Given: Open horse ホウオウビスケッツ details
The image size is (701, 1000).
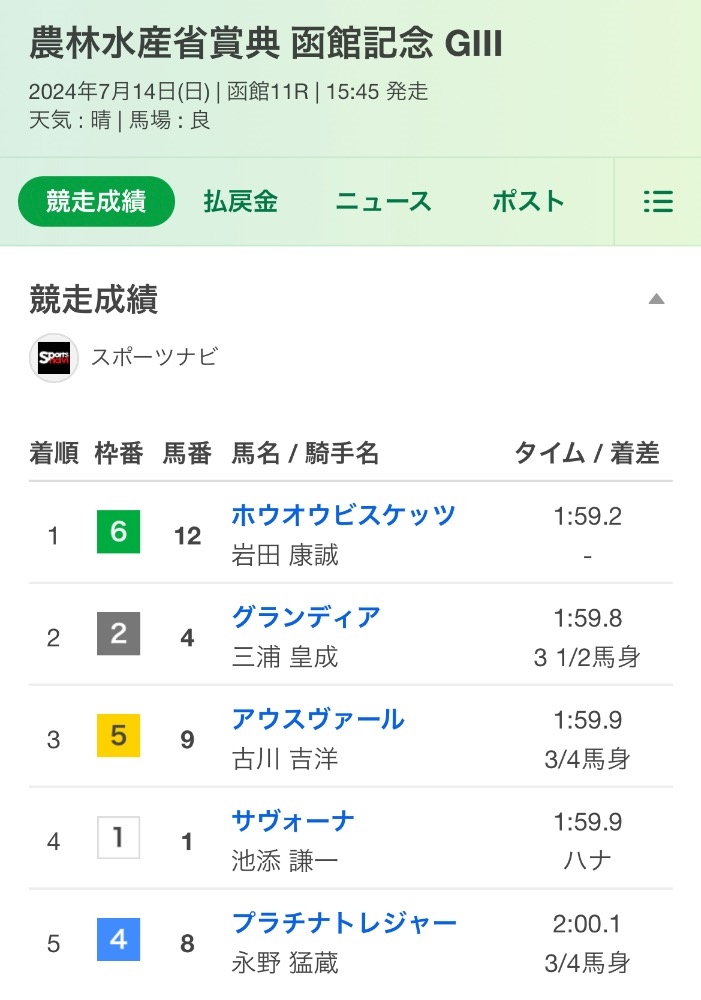Looking at the screenshot, I should coord(343,515).
